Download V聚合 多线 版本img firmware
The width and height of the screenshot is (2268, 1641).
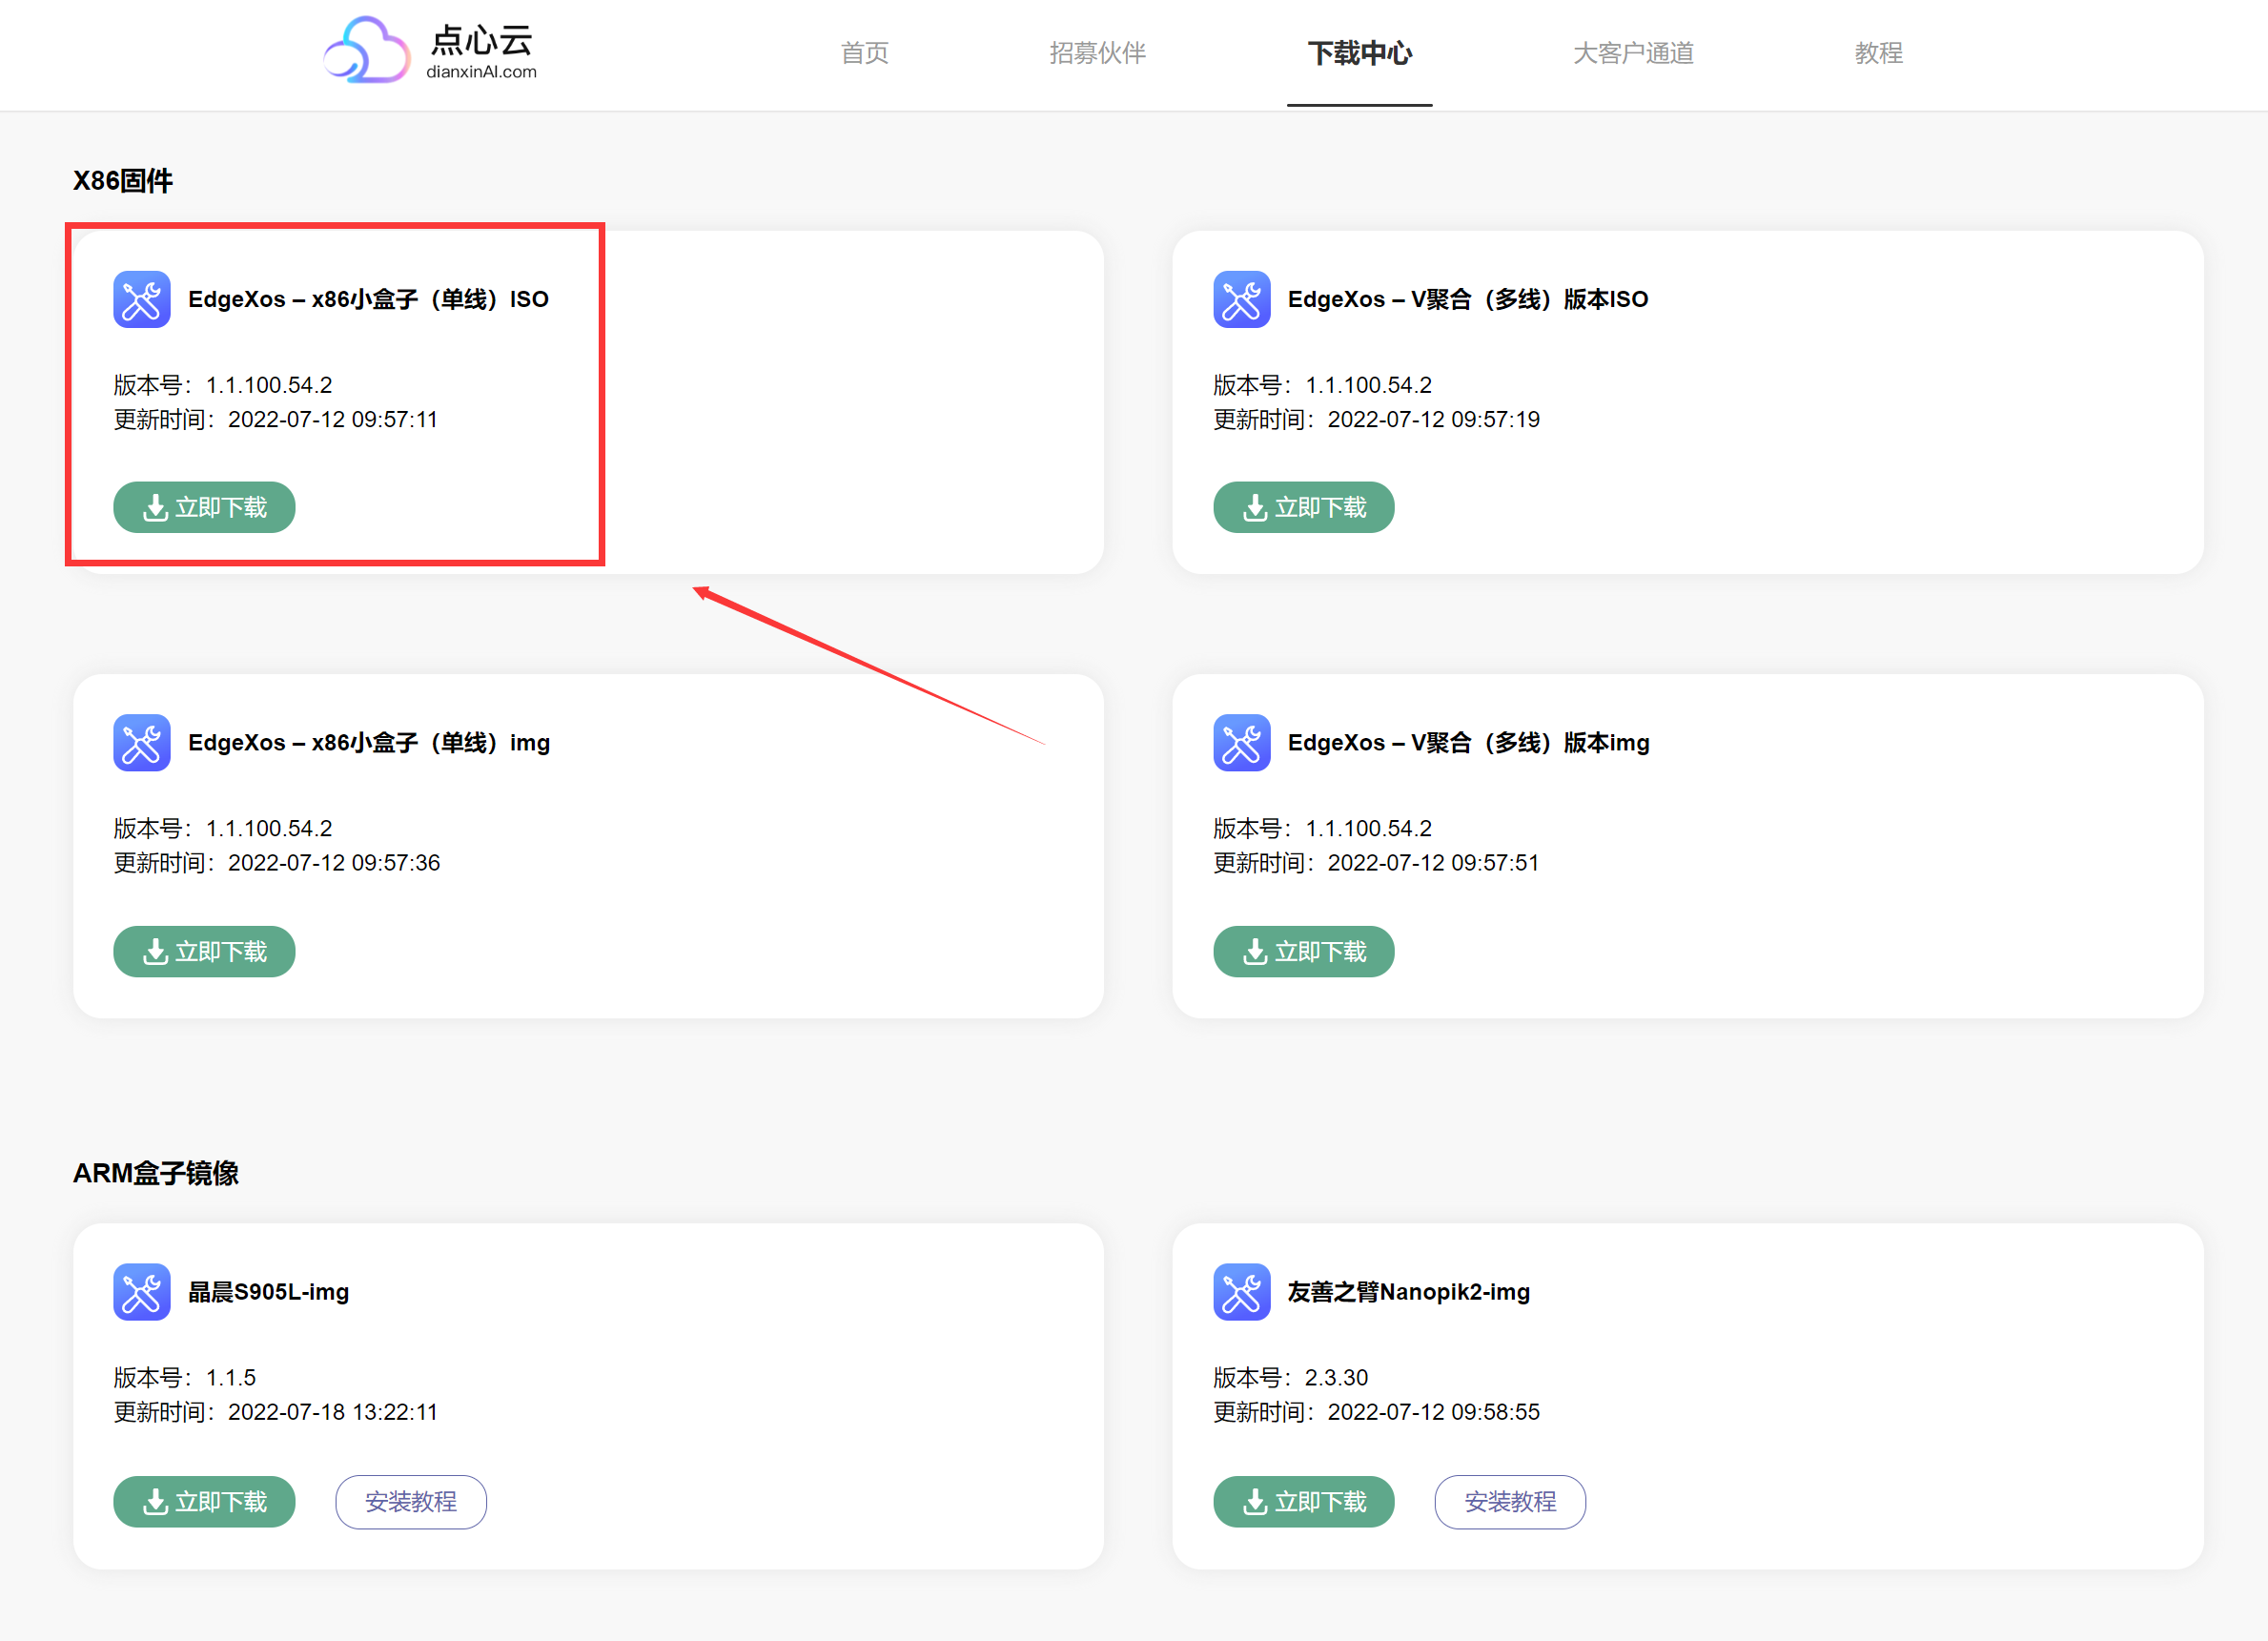(1303, 952)
